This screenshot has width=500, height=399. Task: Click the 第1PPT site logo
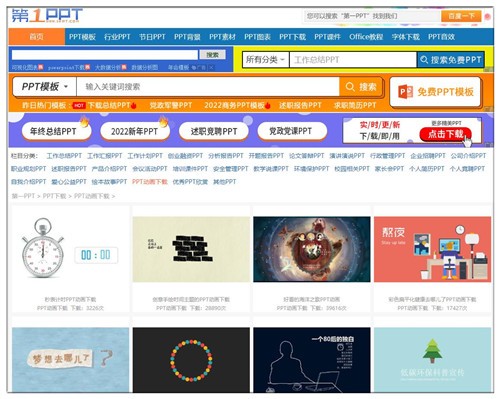click(47, 16)
